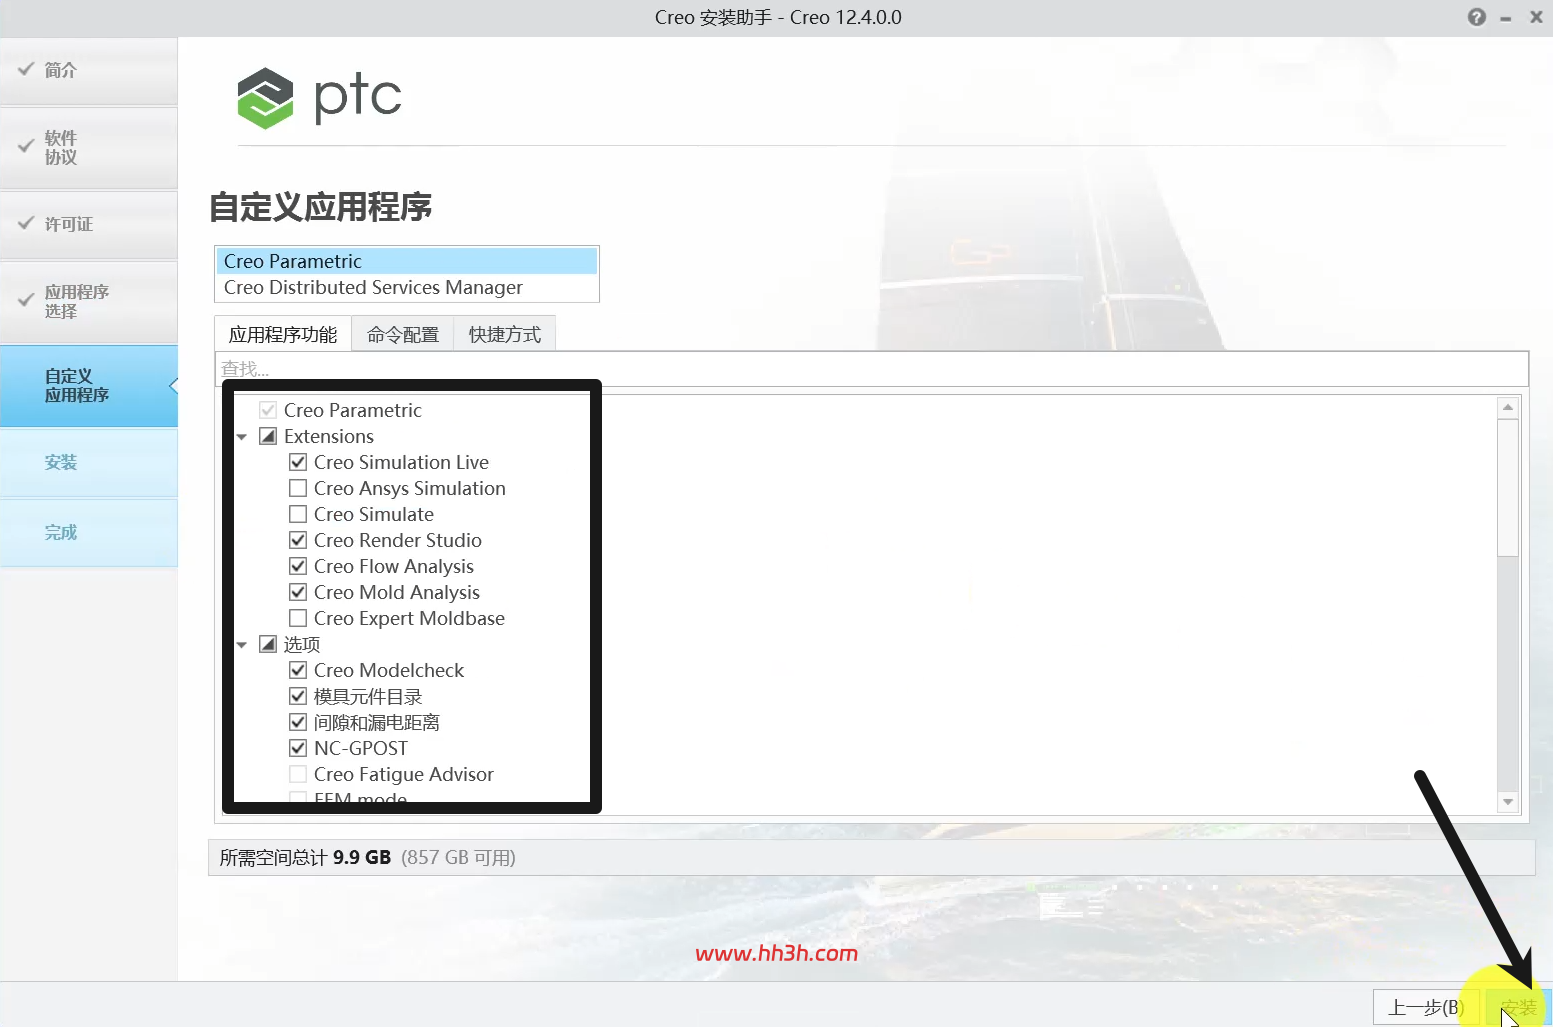Click the feature list scrollbar thumb
Viewport: 1553px width, 1027px height.
[1508, 487]
